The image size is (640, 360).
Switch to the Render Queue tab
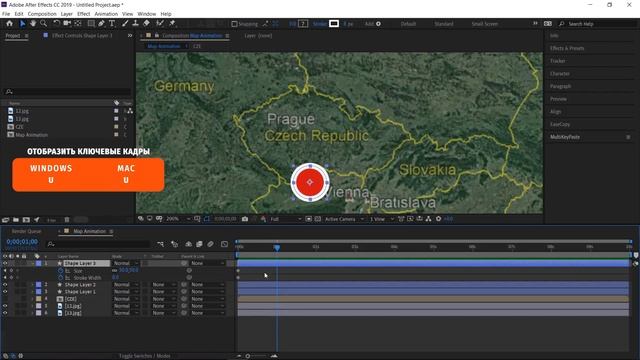pos(27,231)
